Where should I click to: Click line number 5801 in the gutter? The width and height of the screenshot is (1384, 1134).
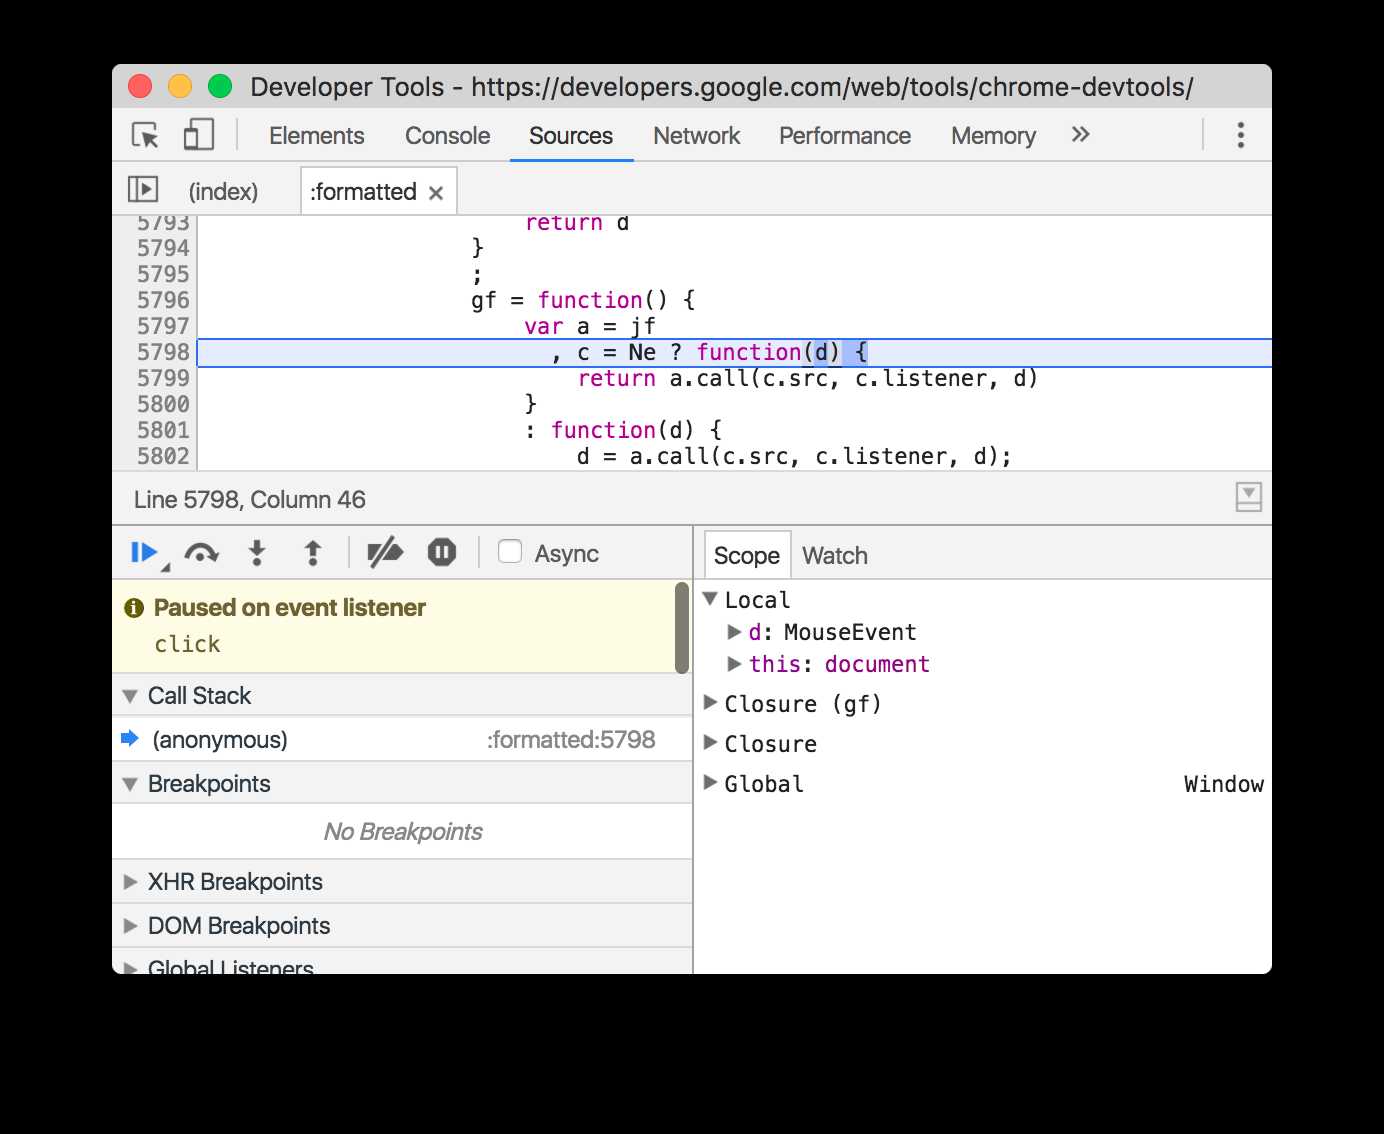(163, 430)
